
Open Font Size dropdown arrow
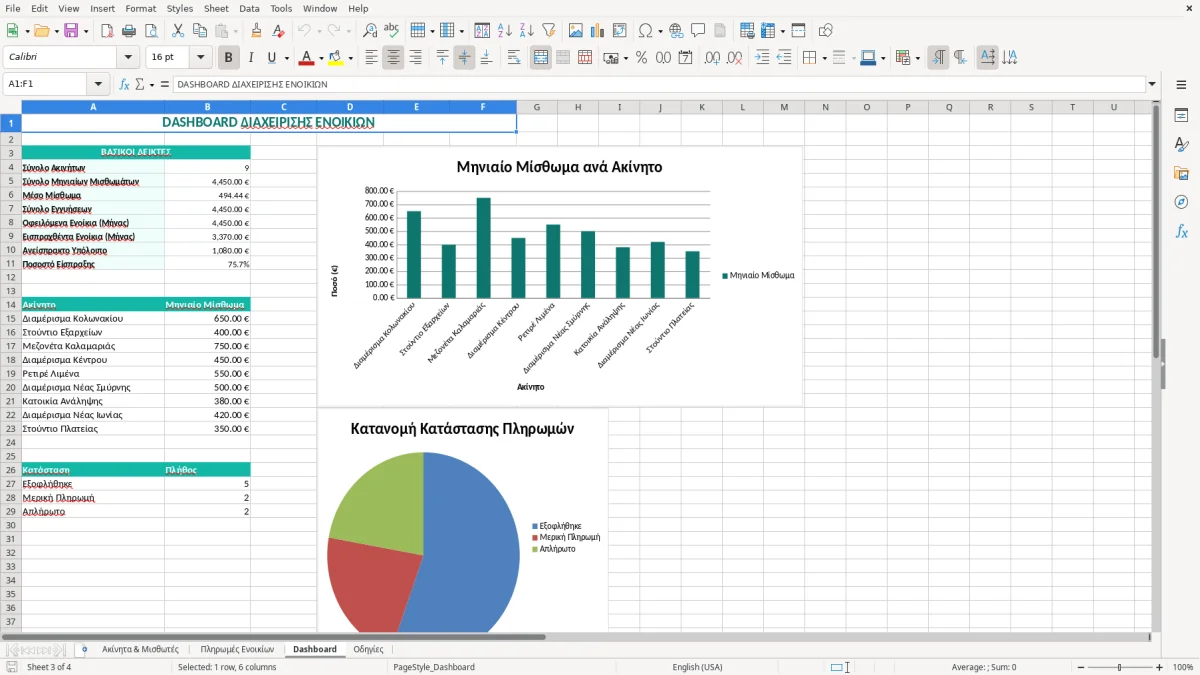(201, 58)
